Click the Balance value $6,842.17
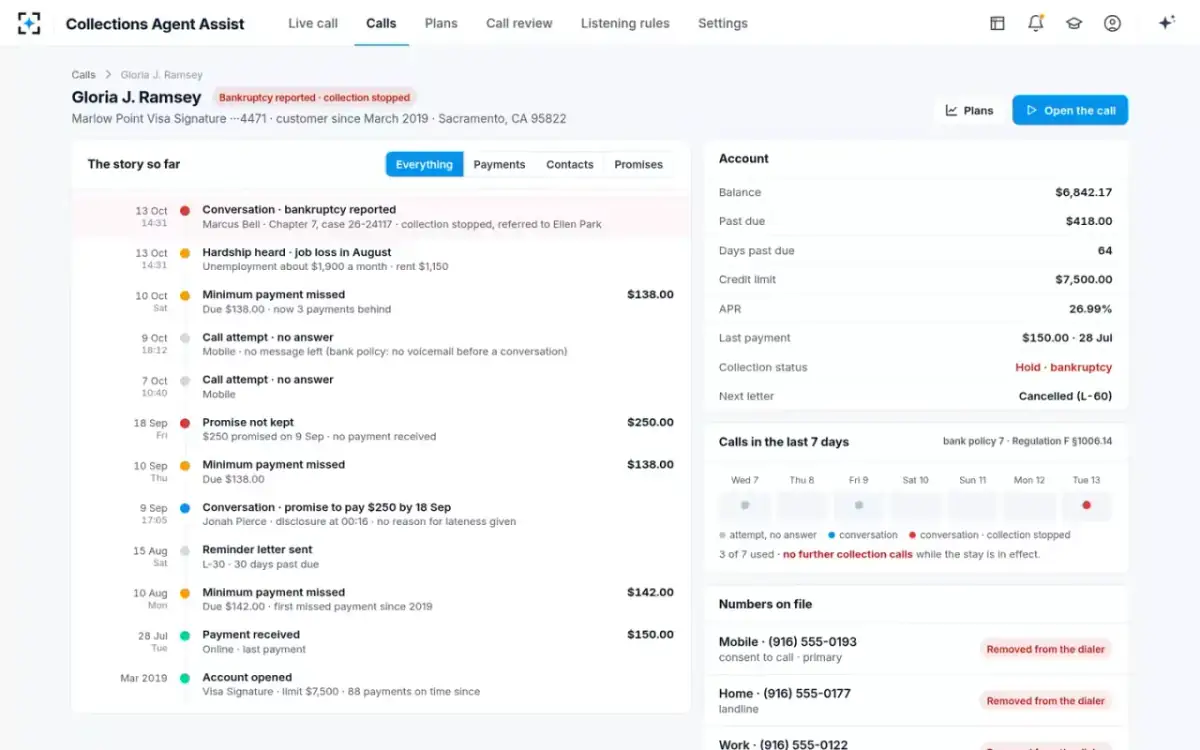Viewport: 1200px width, 750px height. [x=1083, y=192]
